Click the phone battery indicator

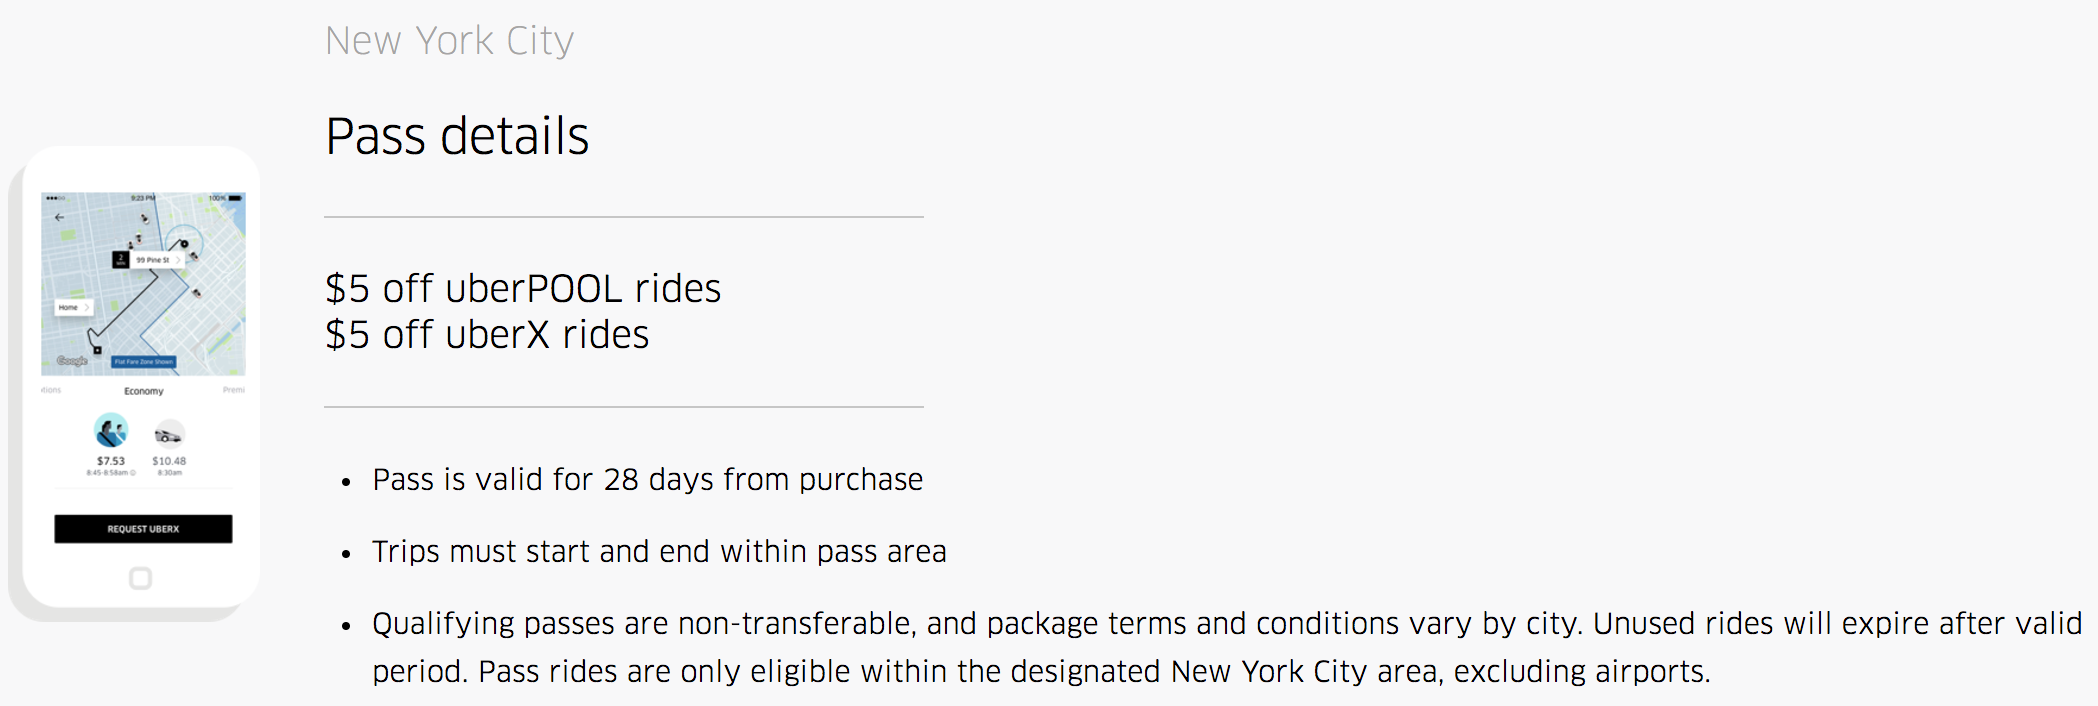tap(235, 198)
